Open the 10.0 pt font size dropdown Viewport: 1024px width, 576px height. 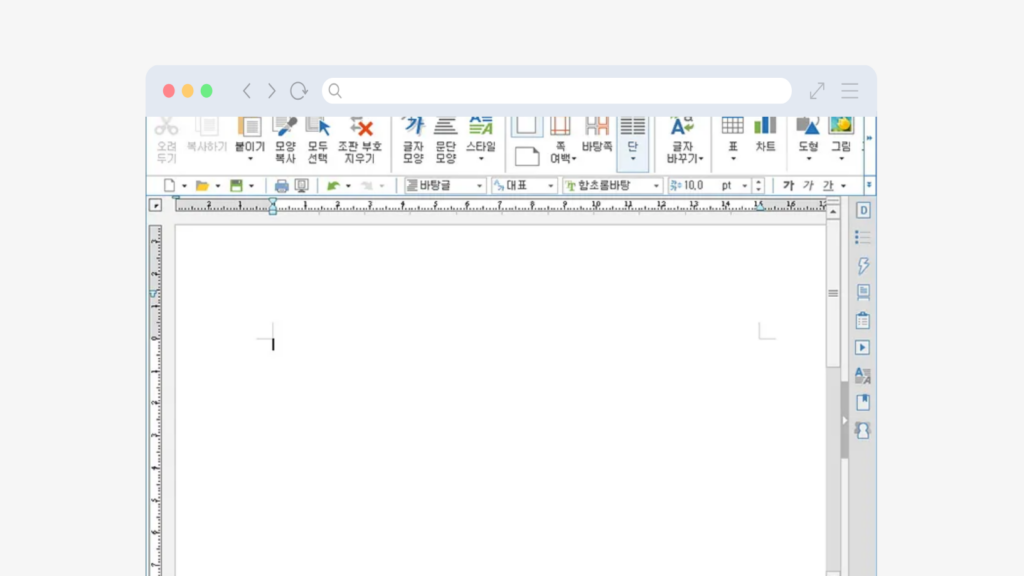coord(742,186)
